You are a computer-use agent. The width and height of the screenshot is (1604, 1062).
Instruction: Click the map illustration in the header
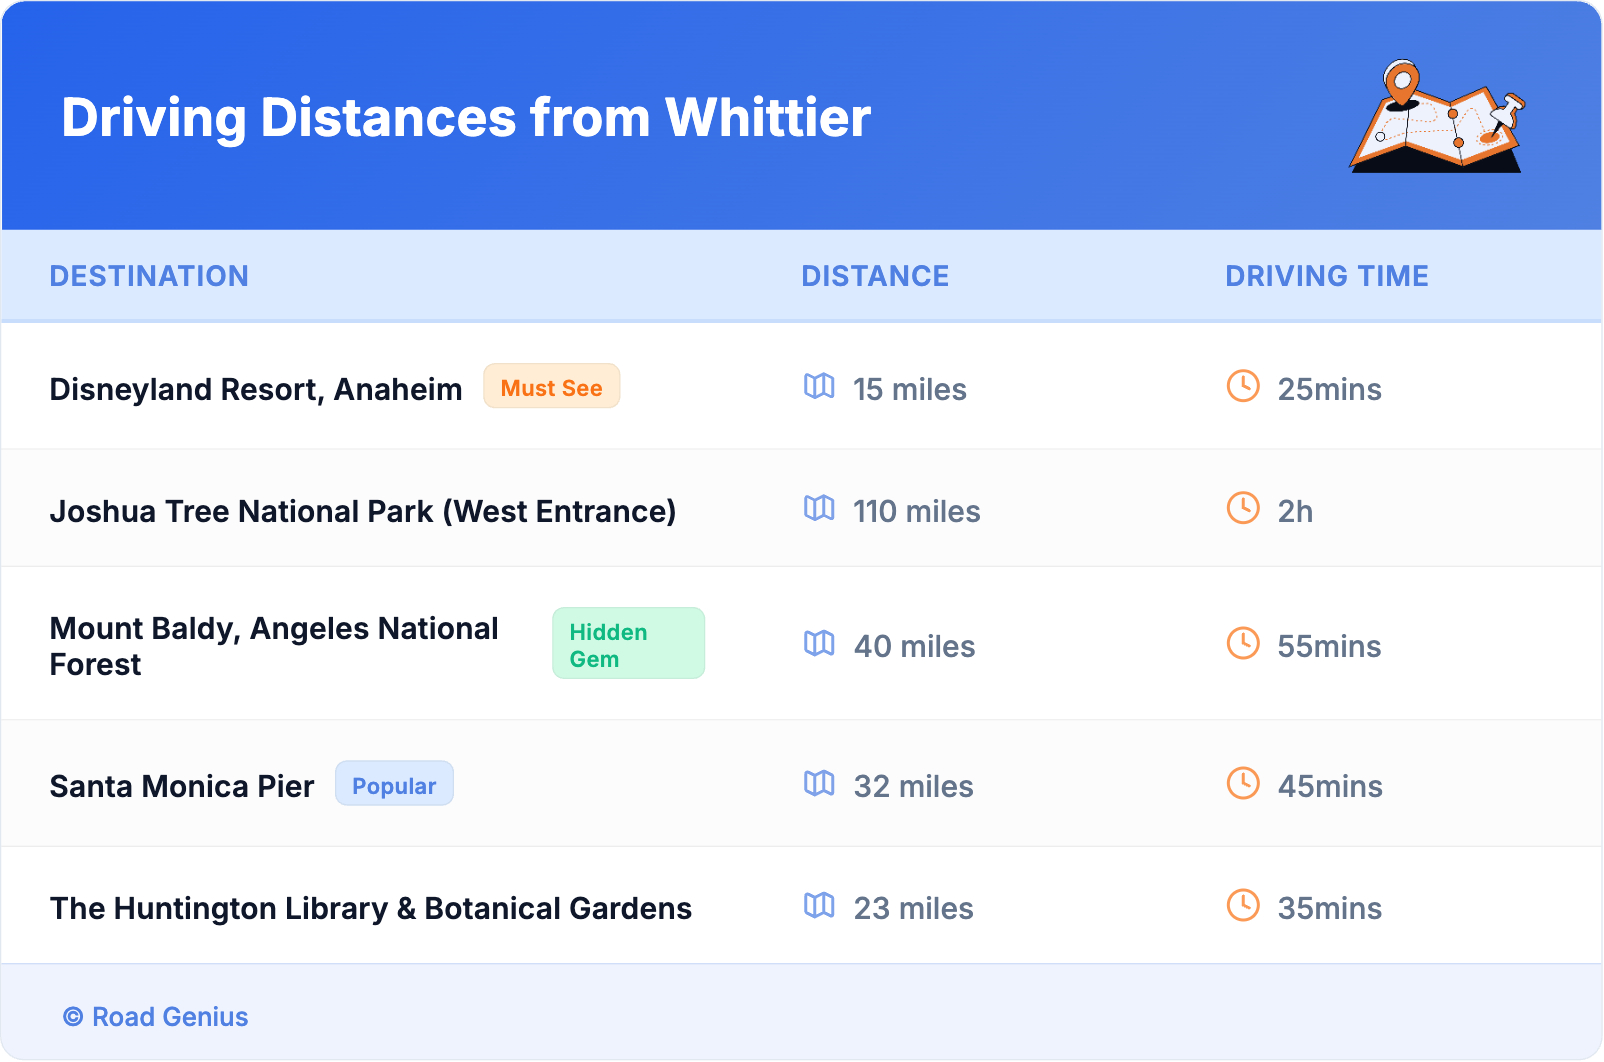point(1437,118)
